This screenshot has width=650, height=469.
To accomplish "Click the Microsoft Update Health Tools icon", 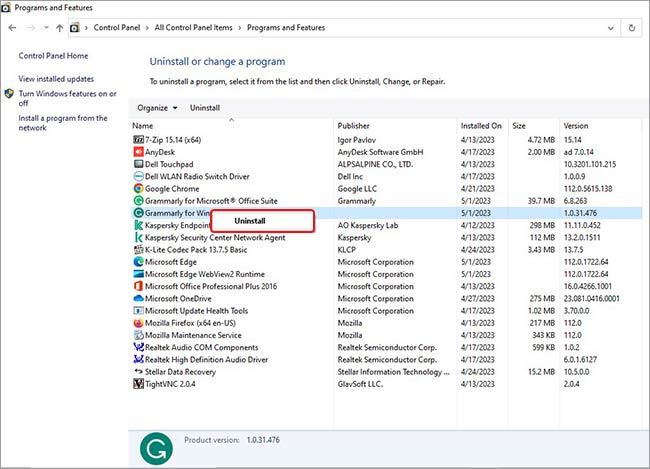I will (x=138, y=311).
